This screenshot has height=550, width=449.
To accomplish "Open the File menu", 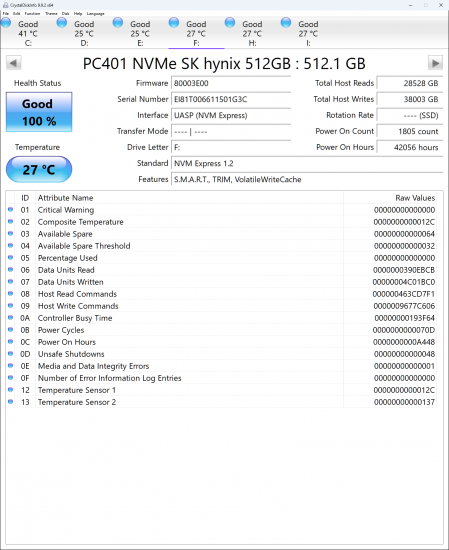I will tap(6, 13).
